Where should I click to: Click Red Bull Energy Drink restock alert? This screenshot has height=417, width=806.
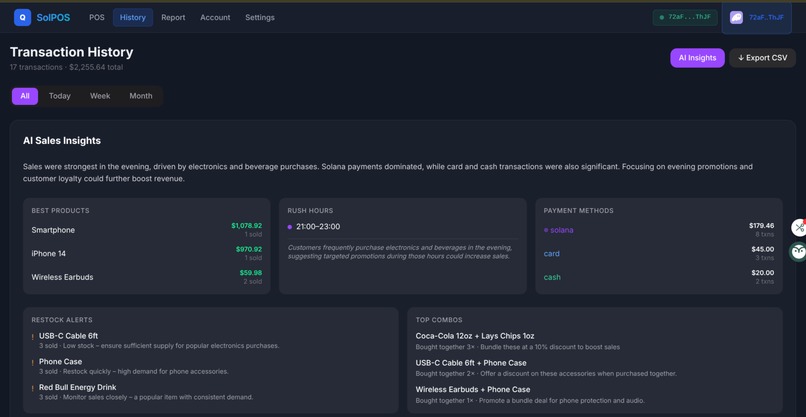[78, 388]
